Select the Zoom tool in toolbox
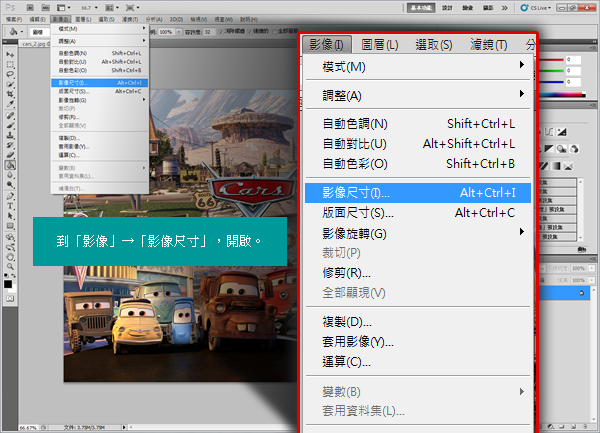Viewport: 600px width, 433px height. pyautogui.click(x=10, y=267)
